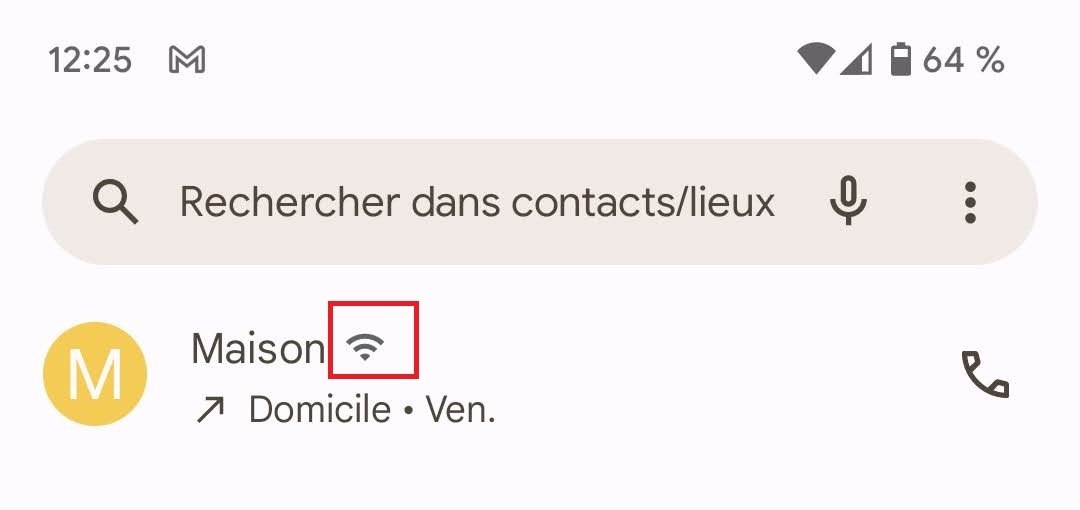Tap the microphone voice search icon
Screen dimensions: 1080x510
[x=848, y=202]
